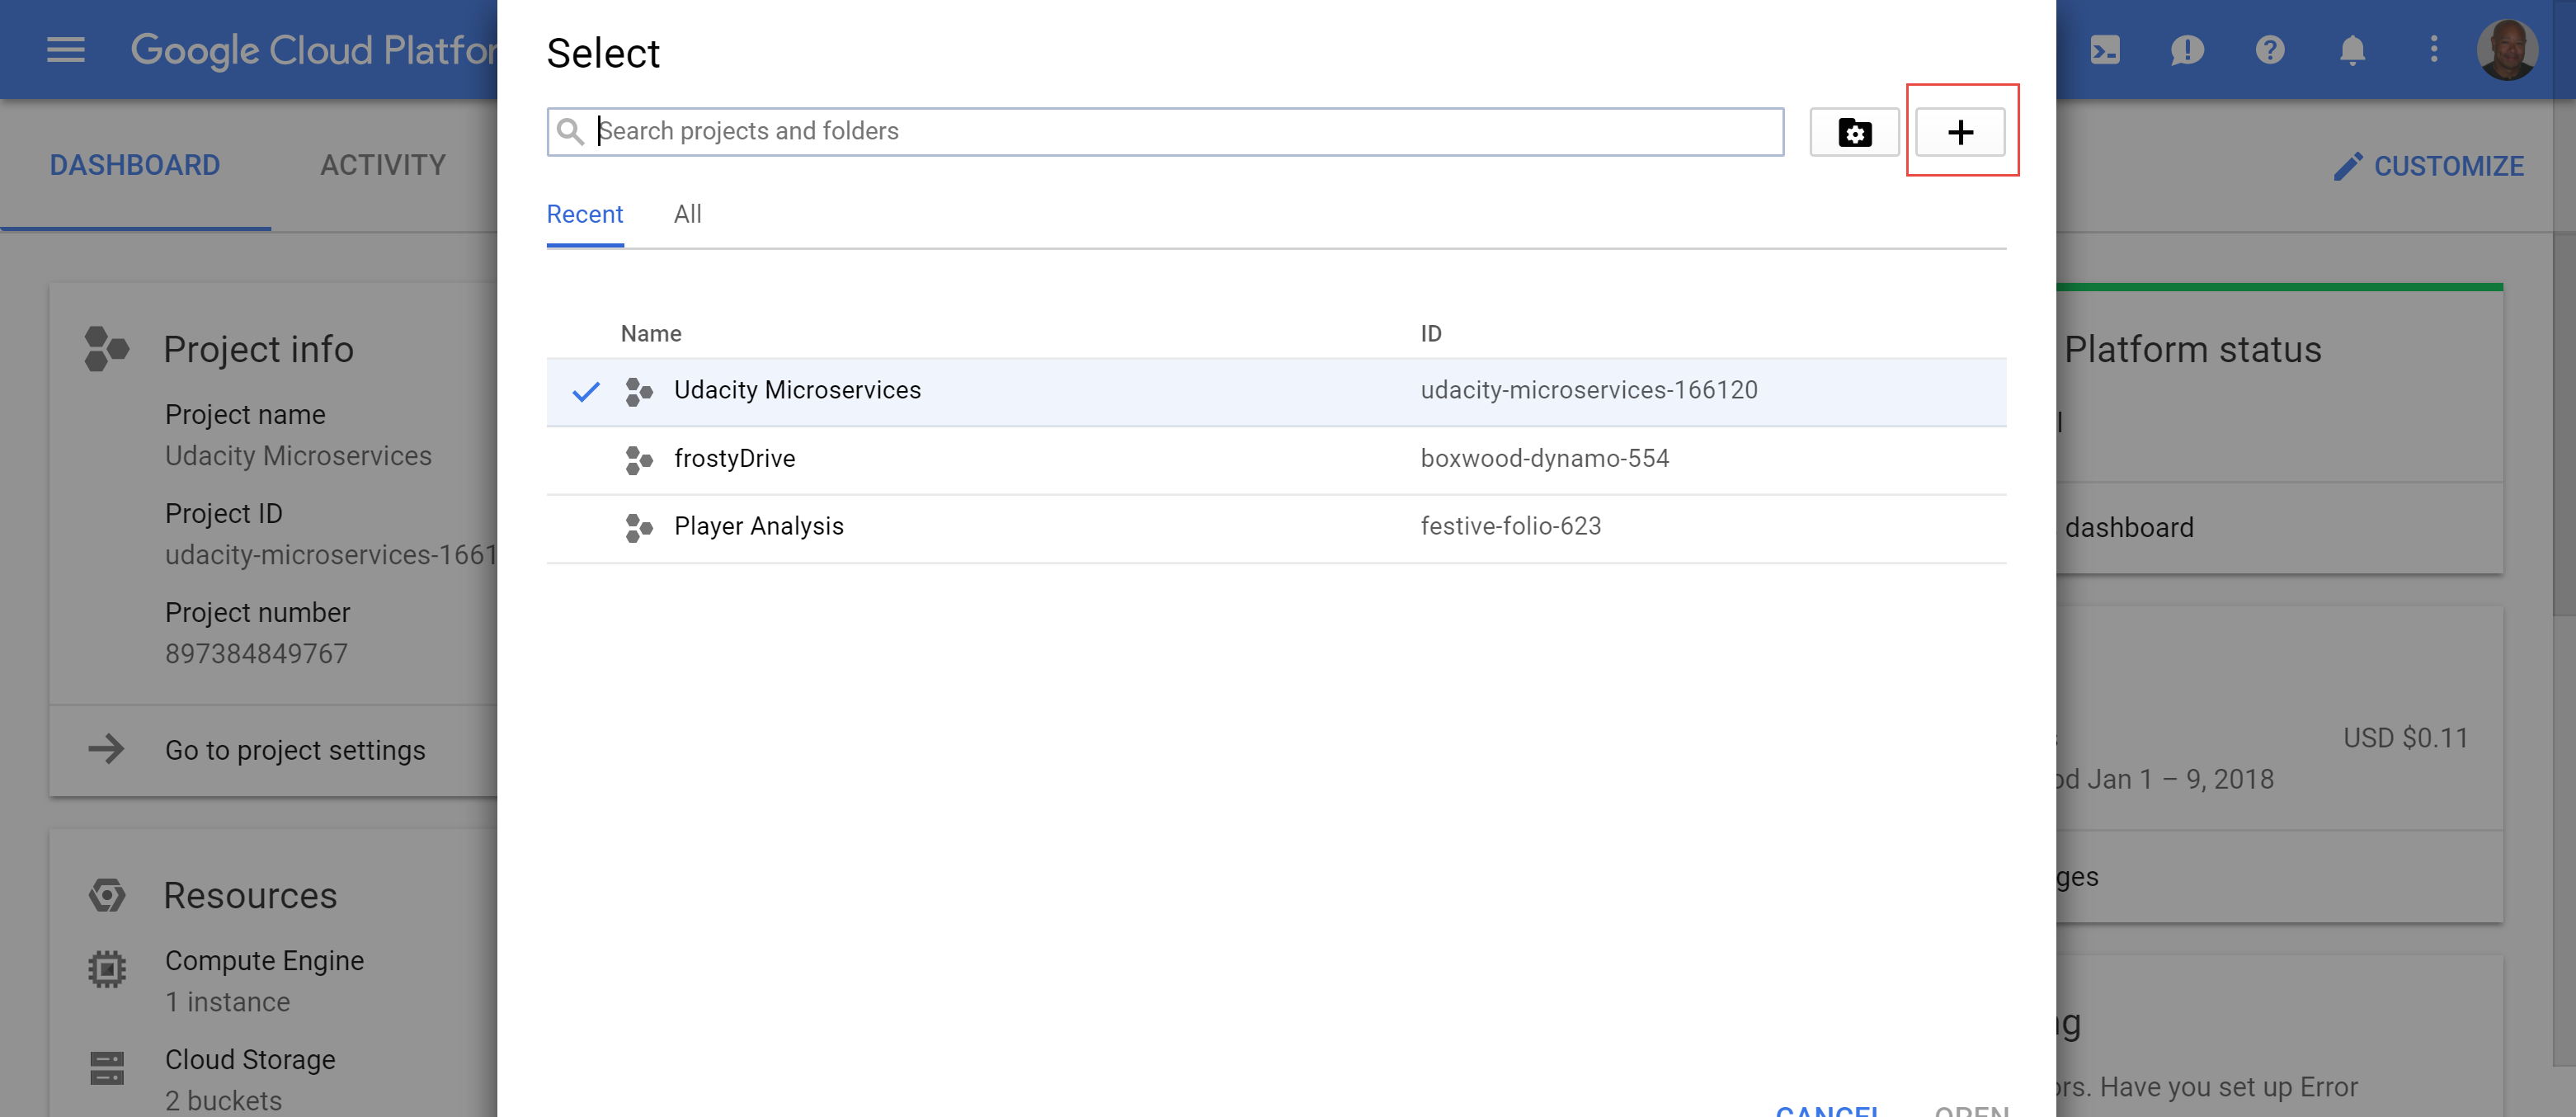Open the hamburger navigation menu

[66, 49]
